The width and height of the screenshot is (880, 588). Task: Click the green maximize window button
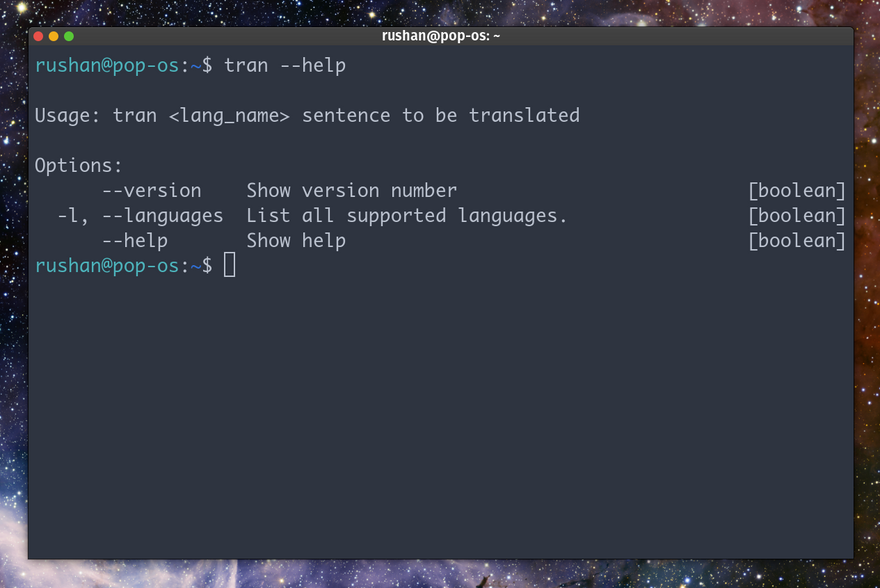click(69, 36)
